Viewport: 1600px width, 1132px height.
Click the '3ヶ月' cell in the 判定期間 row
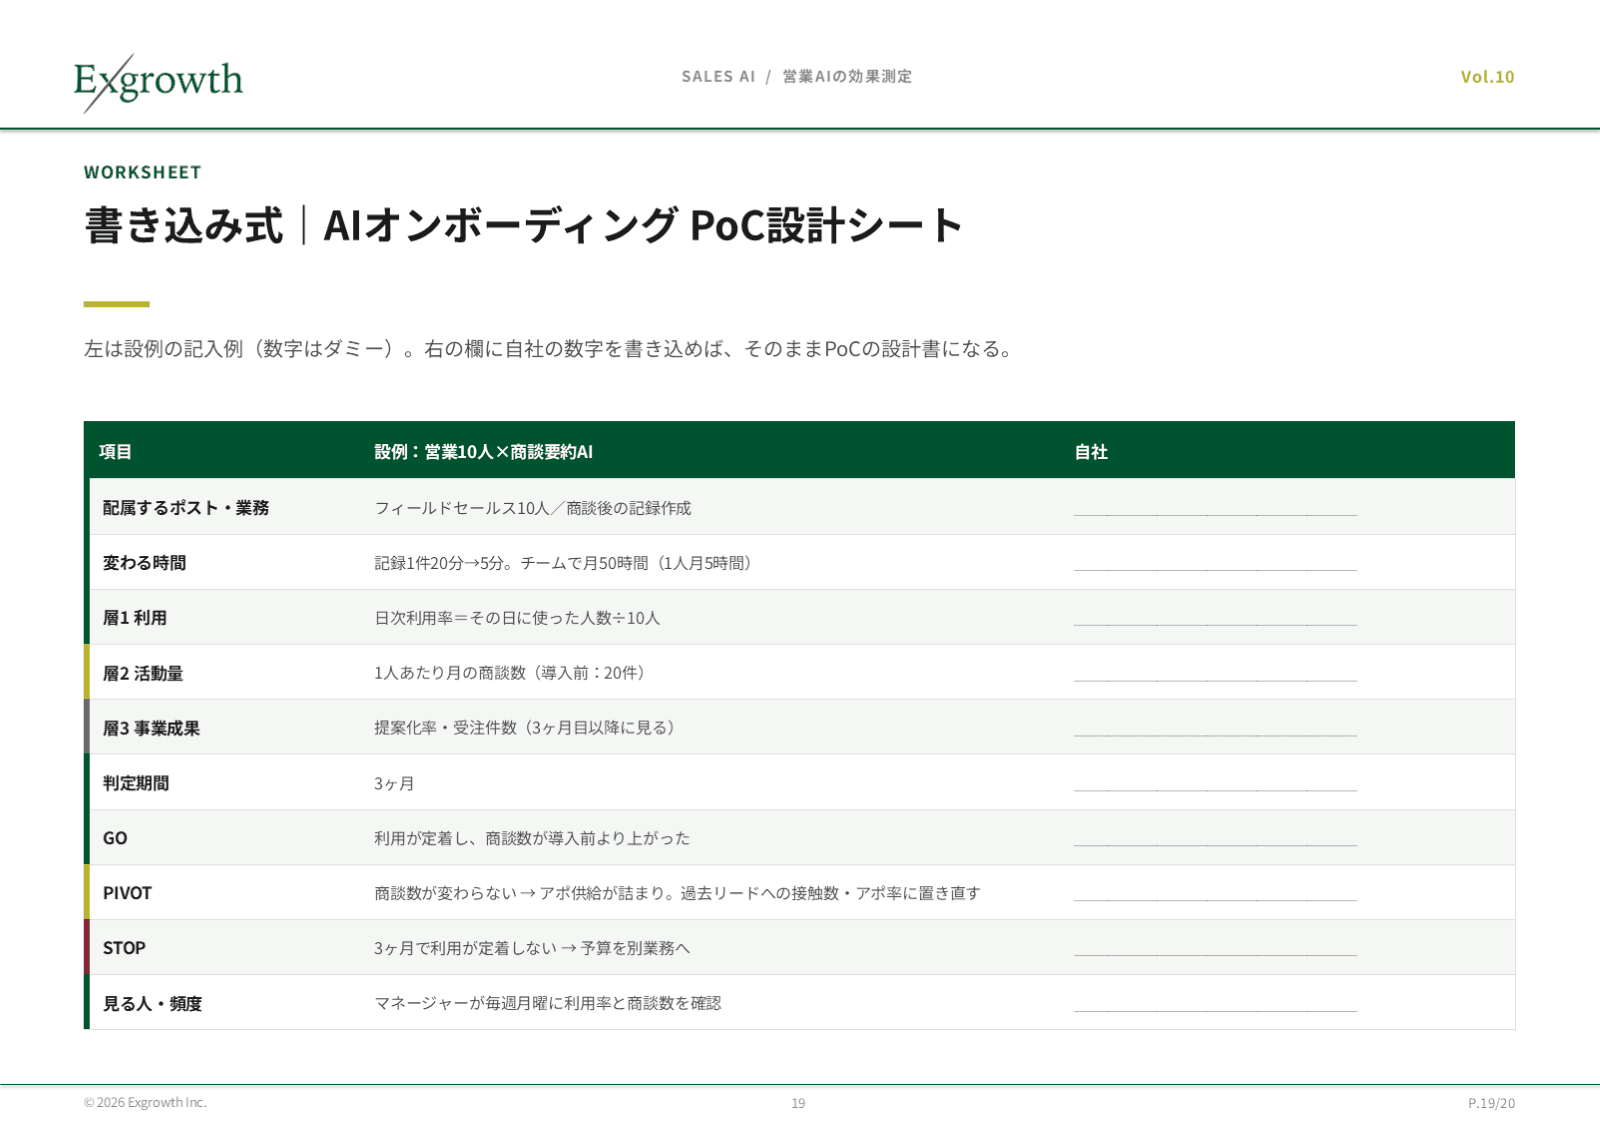point(394,784)
